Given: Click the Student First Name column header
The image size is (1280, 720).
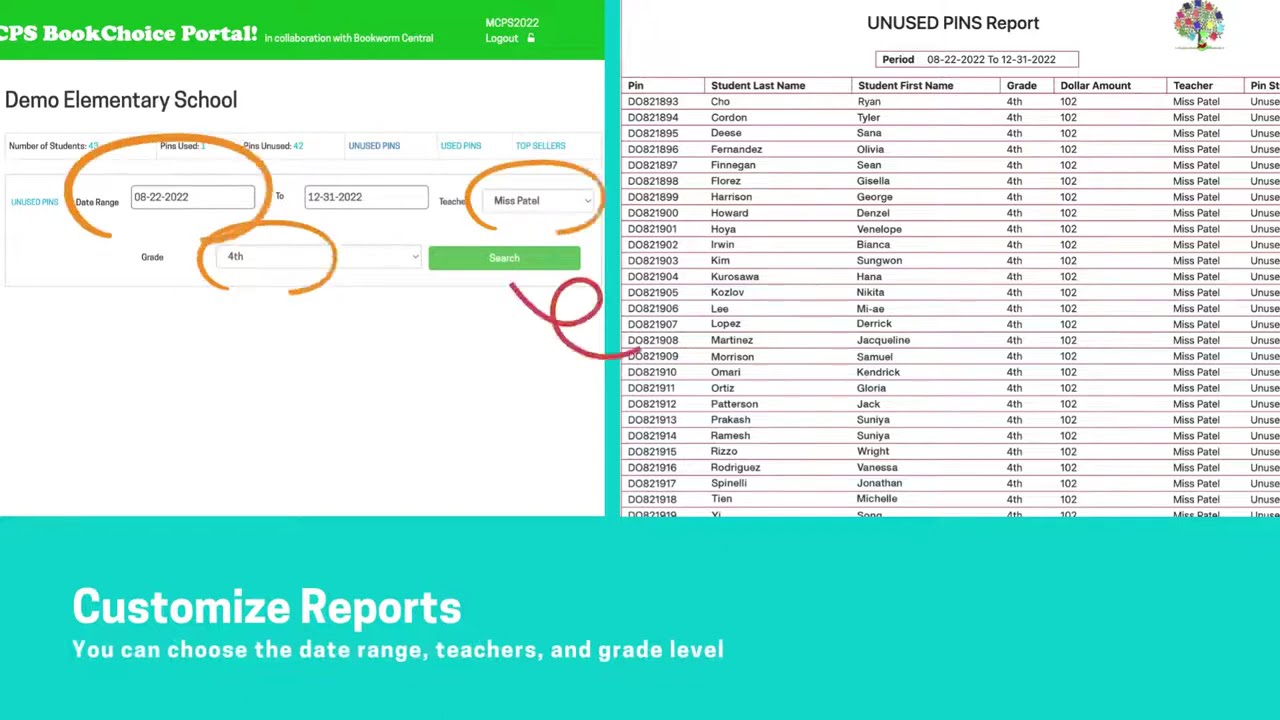Looking at the screenshot, I should point(905,86).
